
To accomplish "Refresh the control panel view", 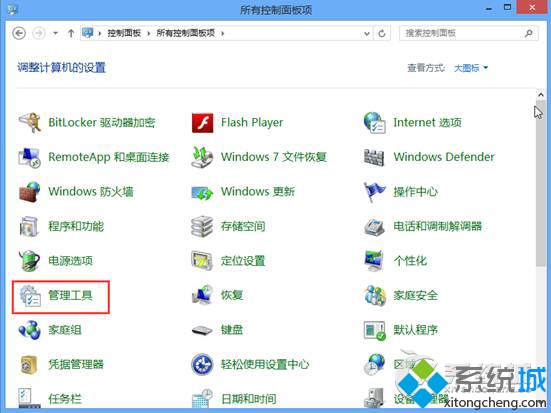I will point(382,33).
